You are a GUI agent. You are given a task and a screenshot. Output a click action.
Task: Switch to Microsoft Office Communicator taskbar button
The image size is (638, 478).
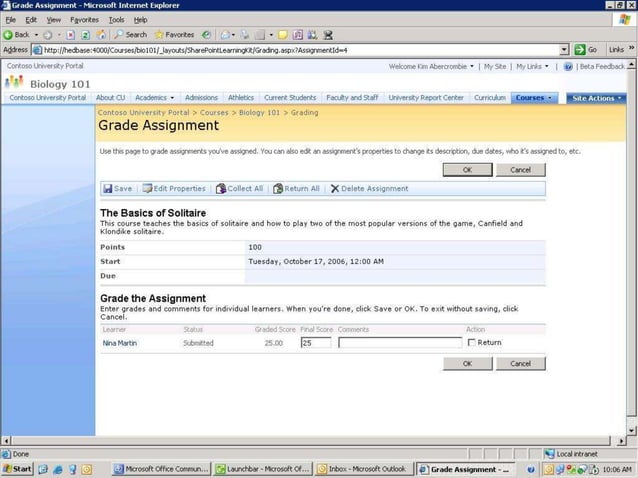[161, 469]
